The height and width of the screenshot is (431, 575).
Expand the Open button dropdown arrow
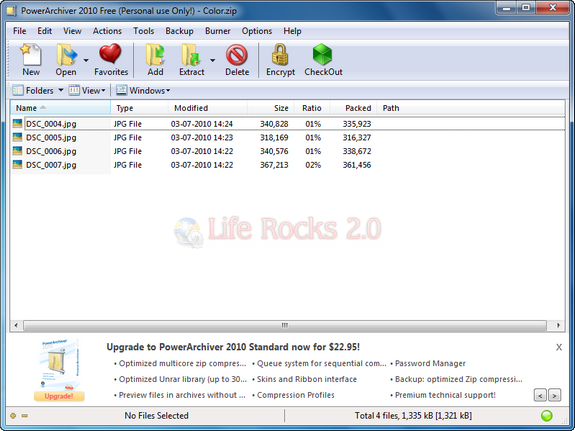point(86,60)
